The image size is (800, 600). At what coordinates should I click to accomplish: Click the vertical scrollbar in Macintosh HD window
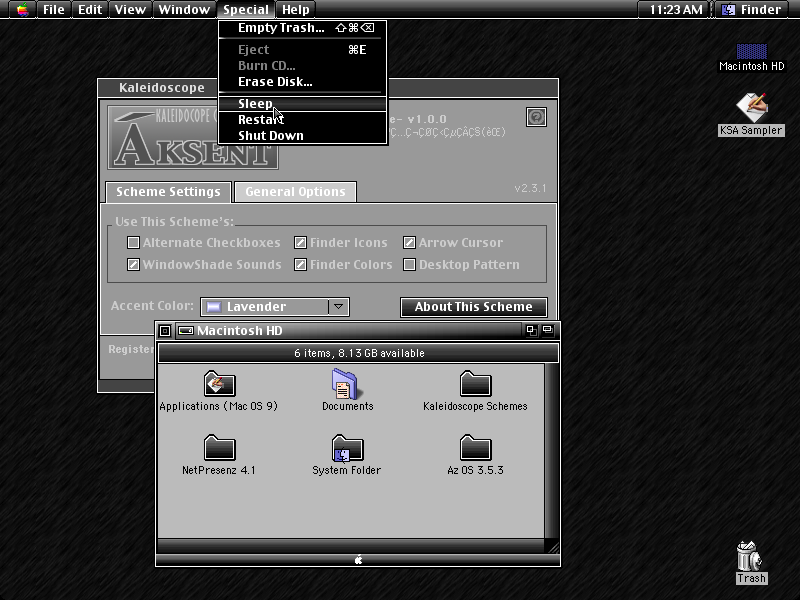552,451
